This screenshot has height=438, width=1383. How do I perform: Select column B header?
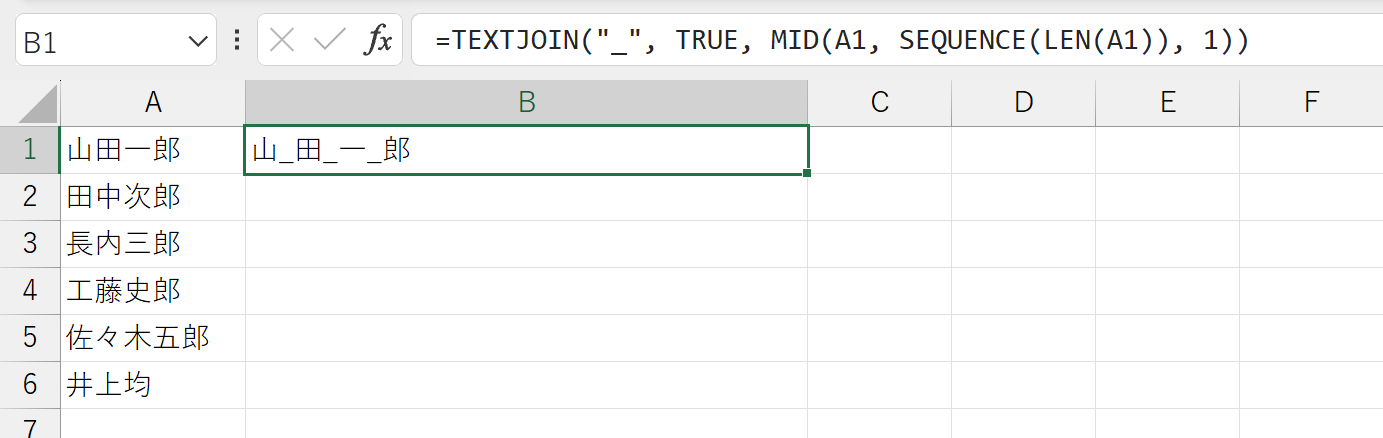[x=527, y=102]
